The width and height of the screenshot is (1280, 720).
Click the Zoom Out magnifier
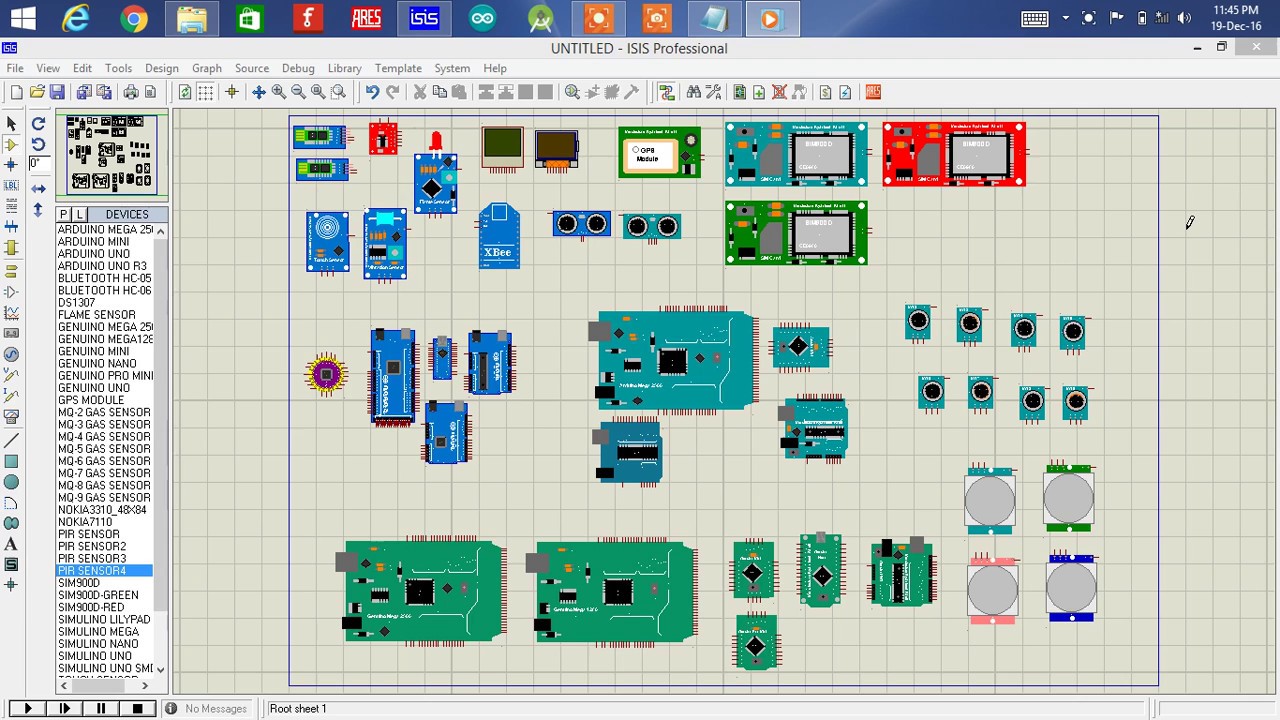point(298,92)
